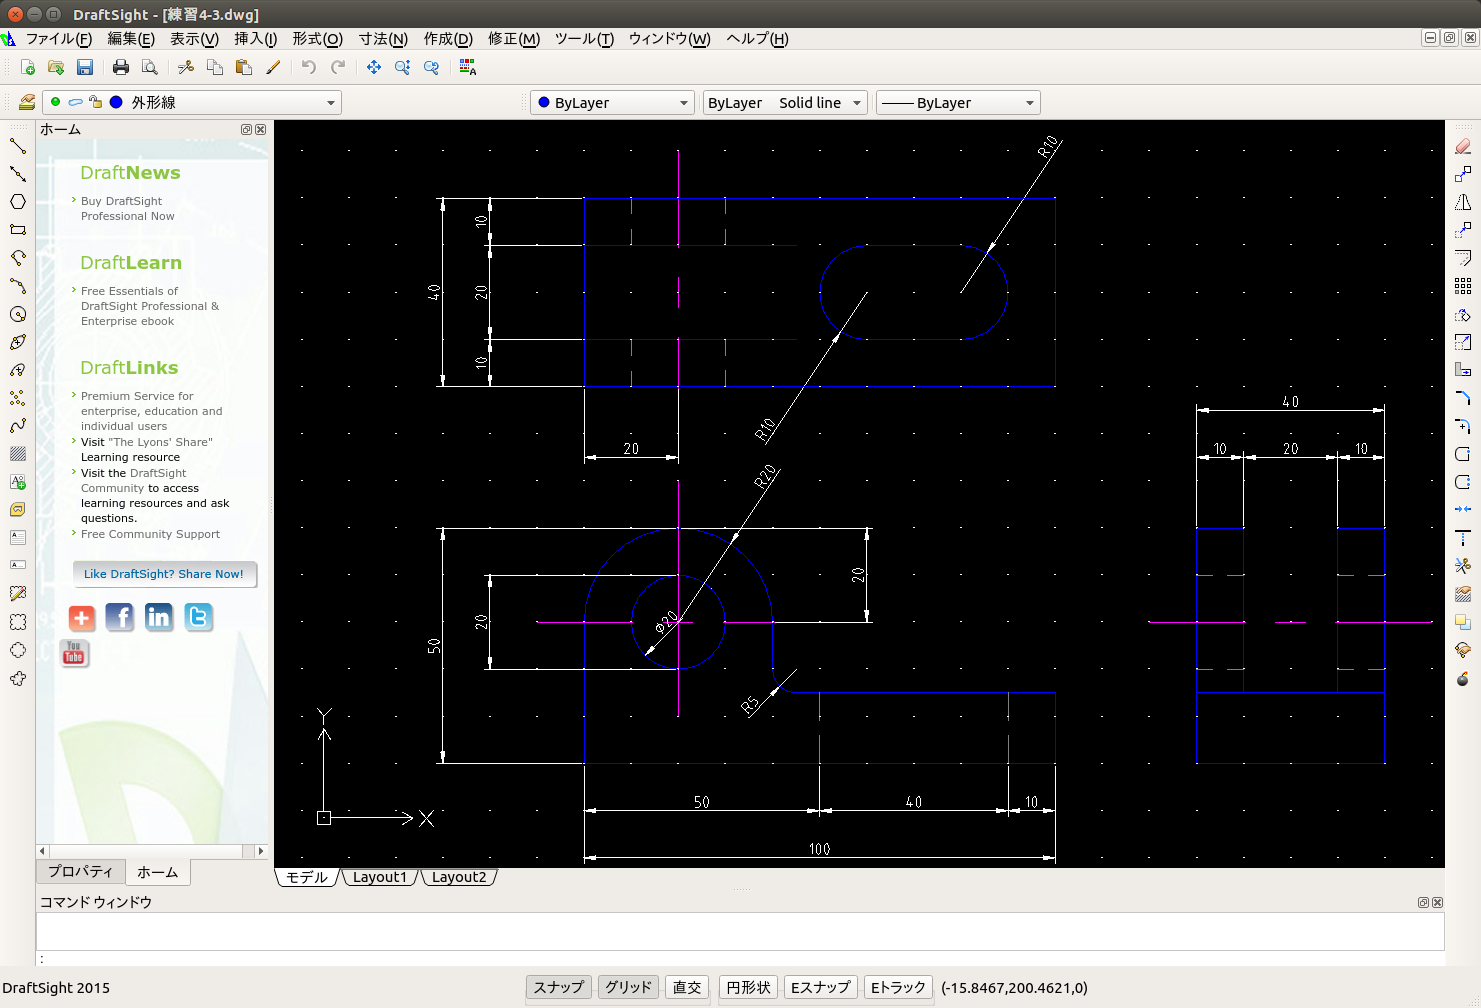Image resolution: width=1481 pixels, height=1008 pixels.
Task: Toggle Eスナップ entity snap
Action: [x=821, y=987]
